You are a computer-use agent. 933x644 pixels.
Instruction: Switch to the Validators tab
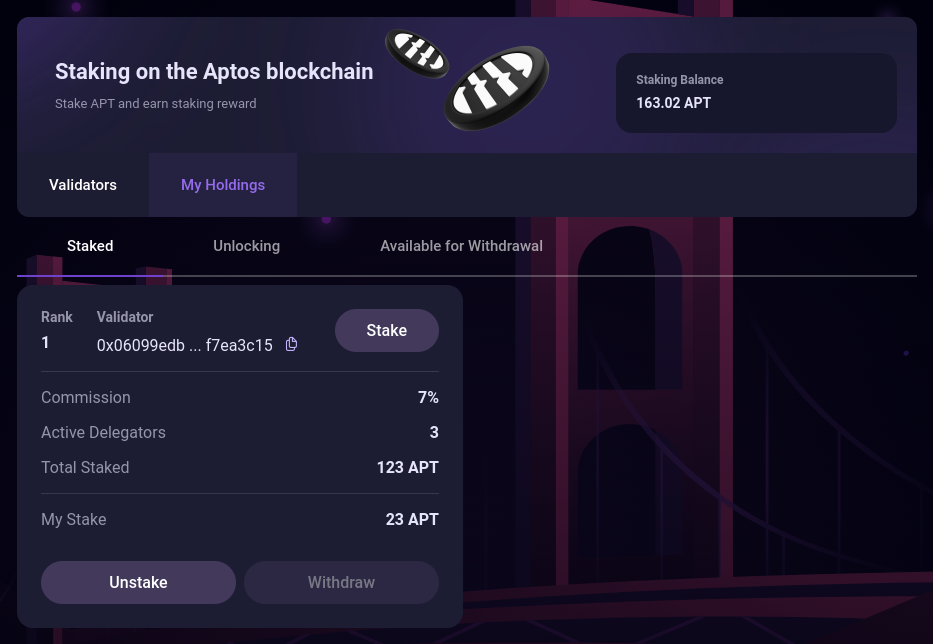[x=83, y=185]
